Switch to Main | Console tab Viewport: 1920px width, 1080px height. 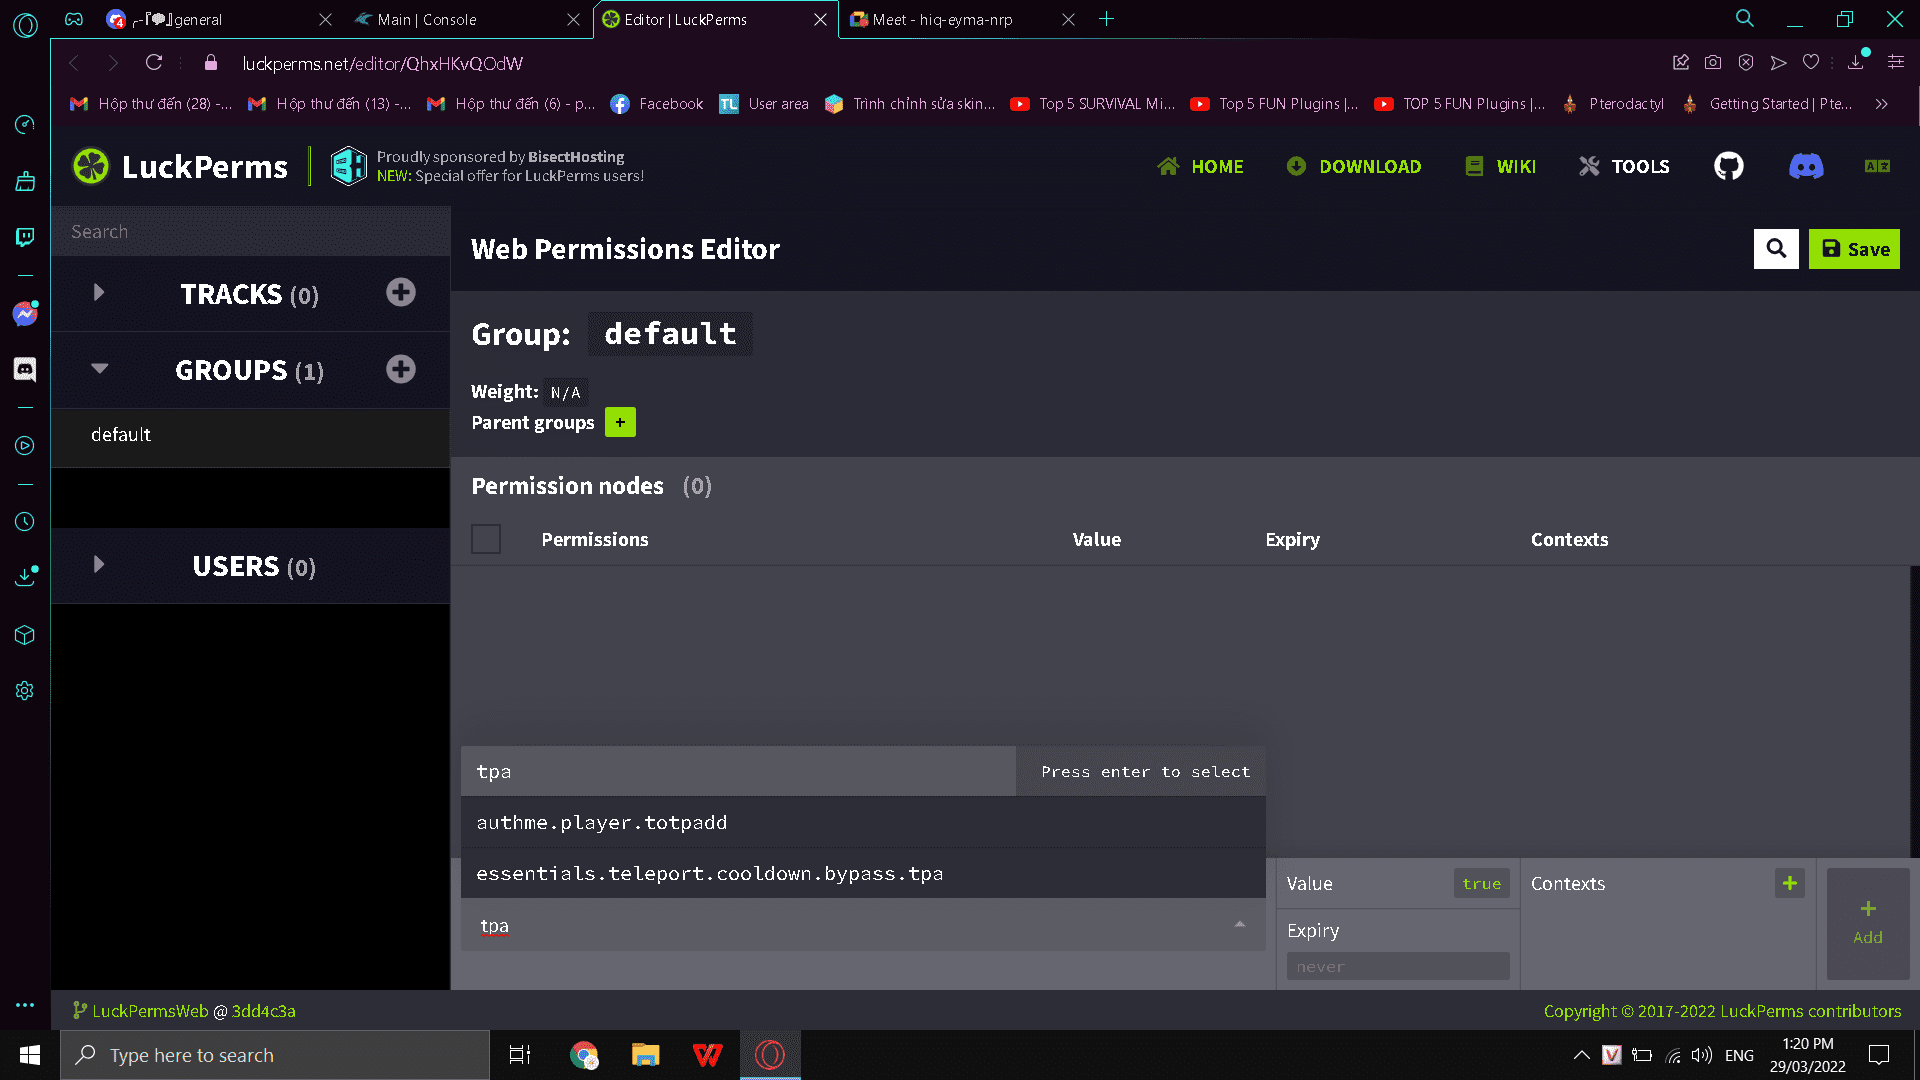pos(427,19)
